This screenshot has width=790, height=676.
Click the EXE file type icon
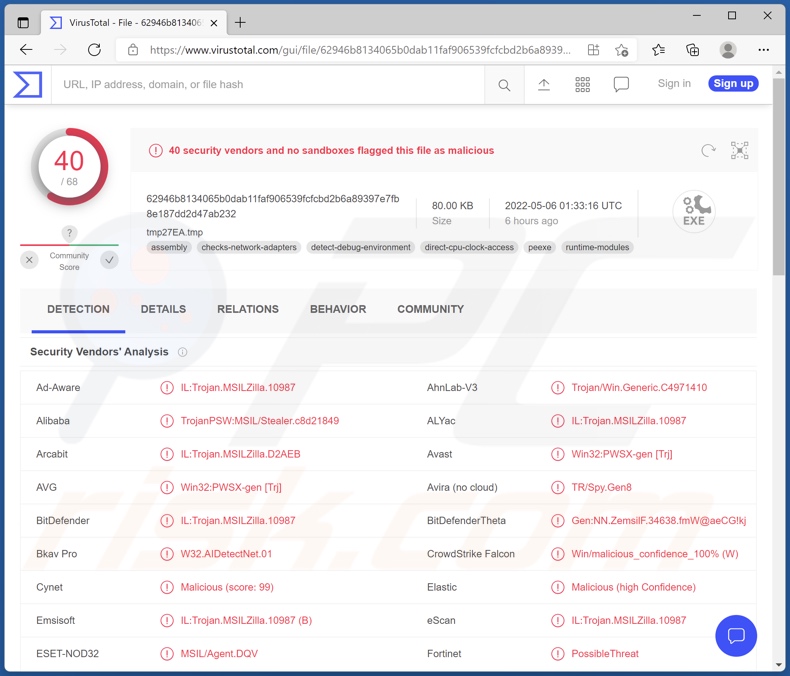694,211
